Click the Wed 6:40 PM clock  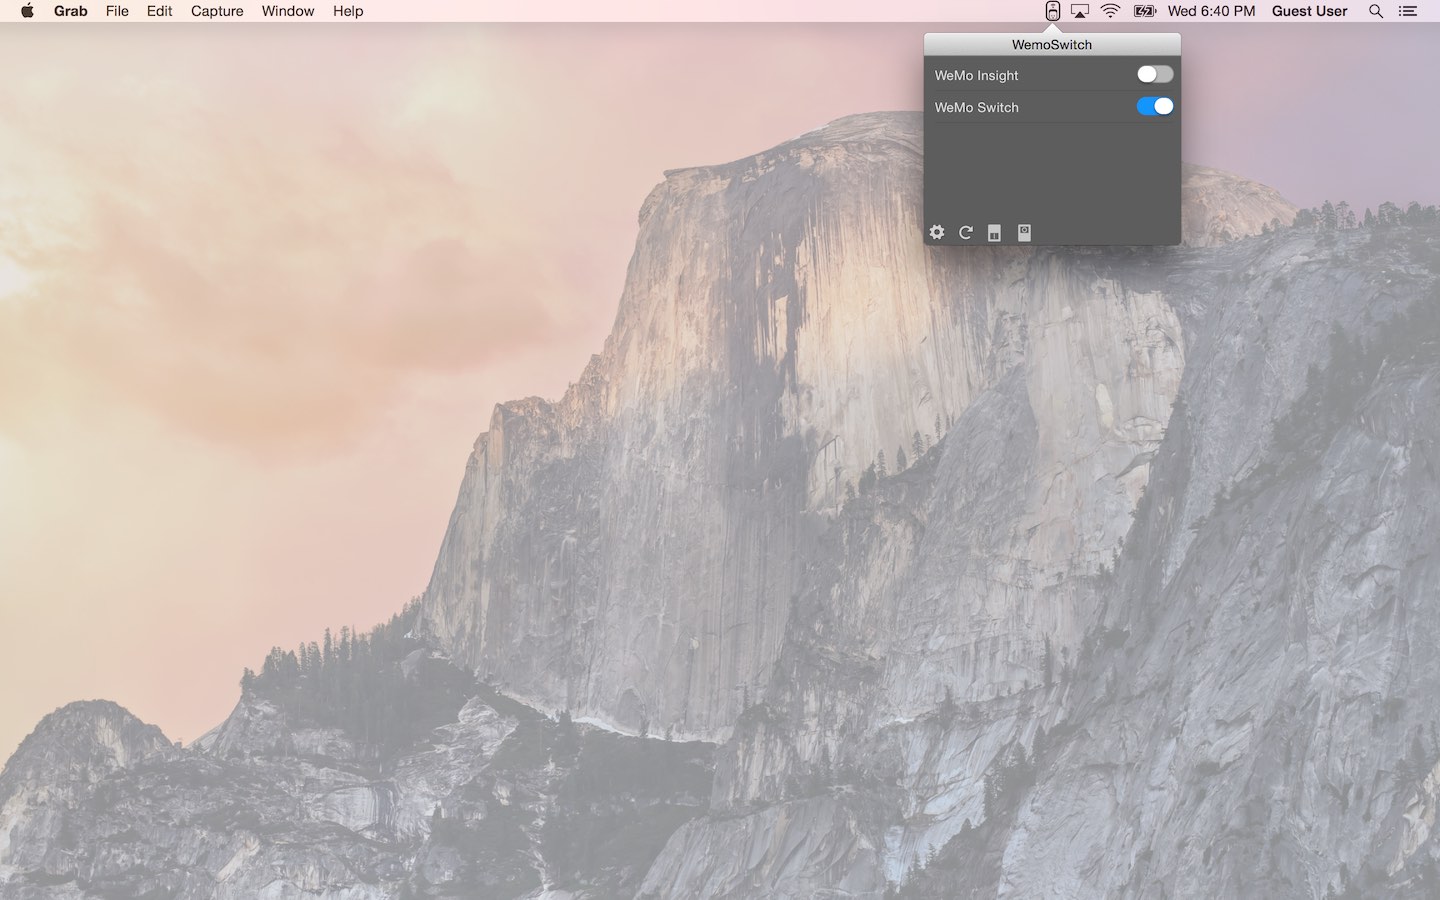point(1212,11)
